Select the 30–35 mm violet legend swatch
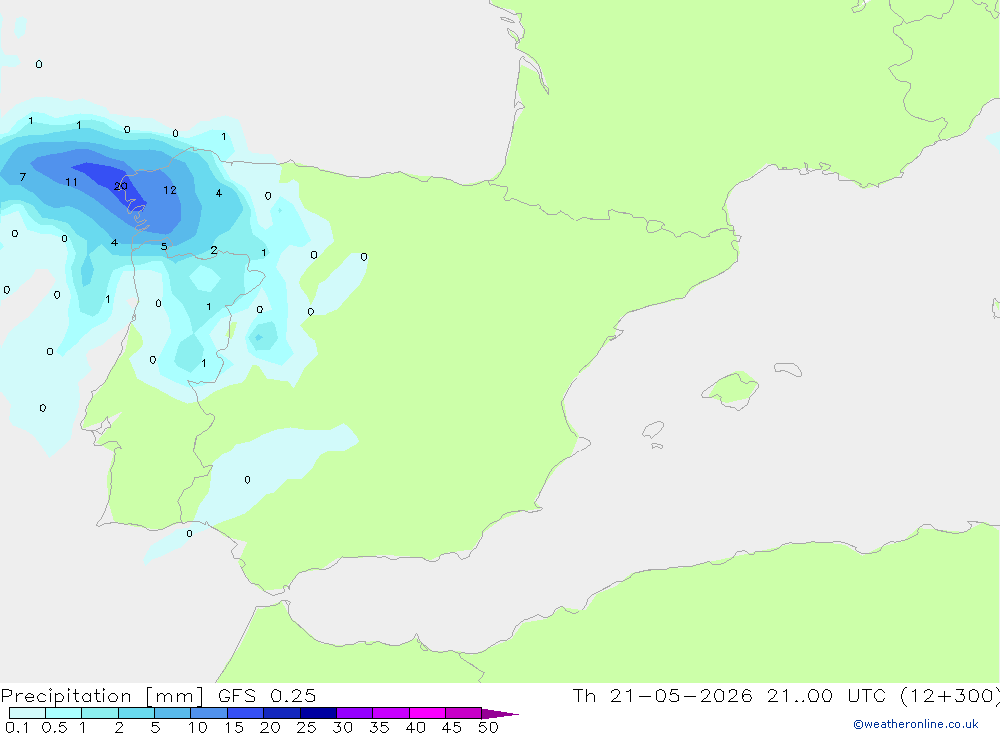The width and height of the screenshot is (1000, 733). pos(355,713)
